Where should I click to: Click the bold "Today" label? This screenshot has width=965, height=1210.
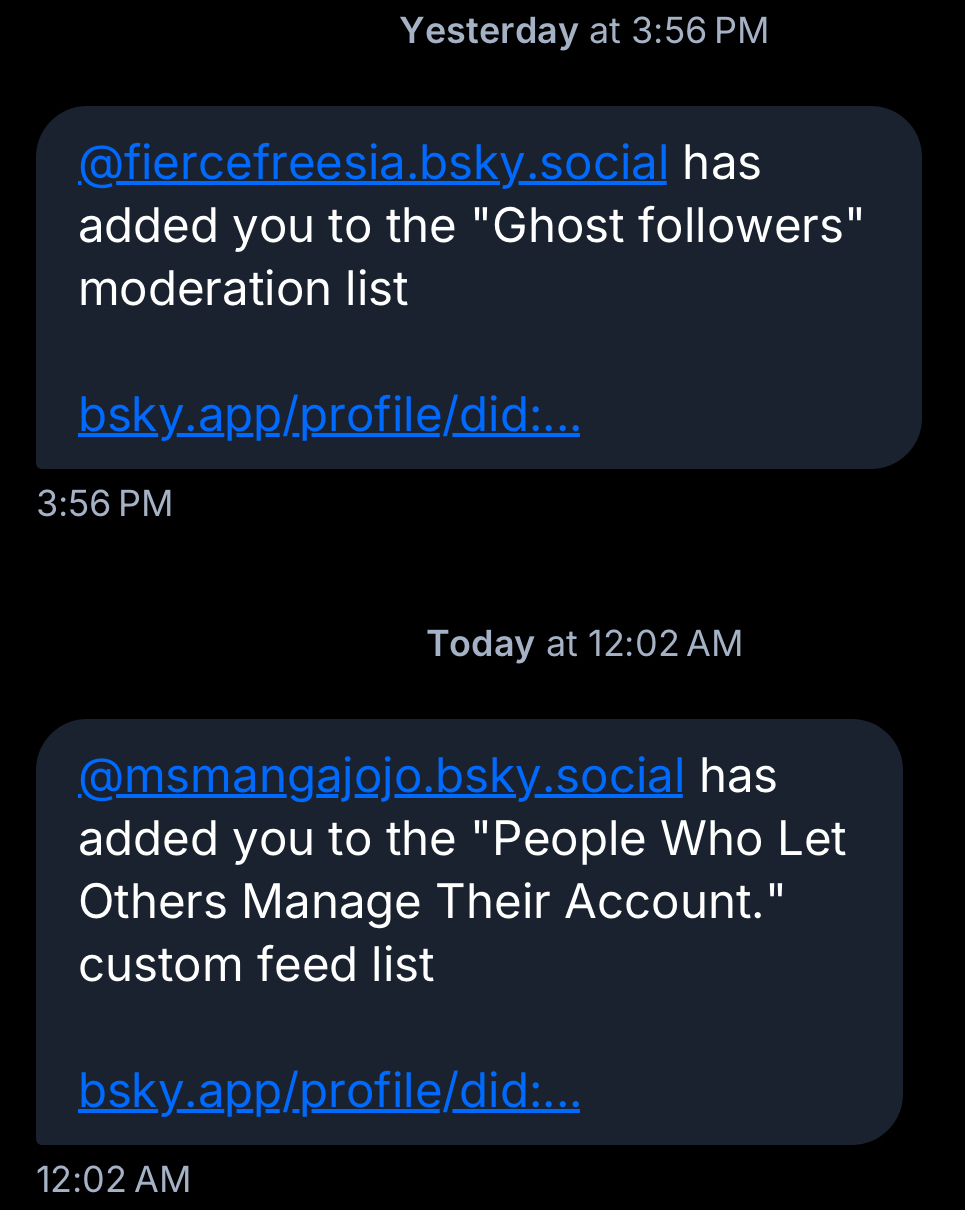click(480, 643)
